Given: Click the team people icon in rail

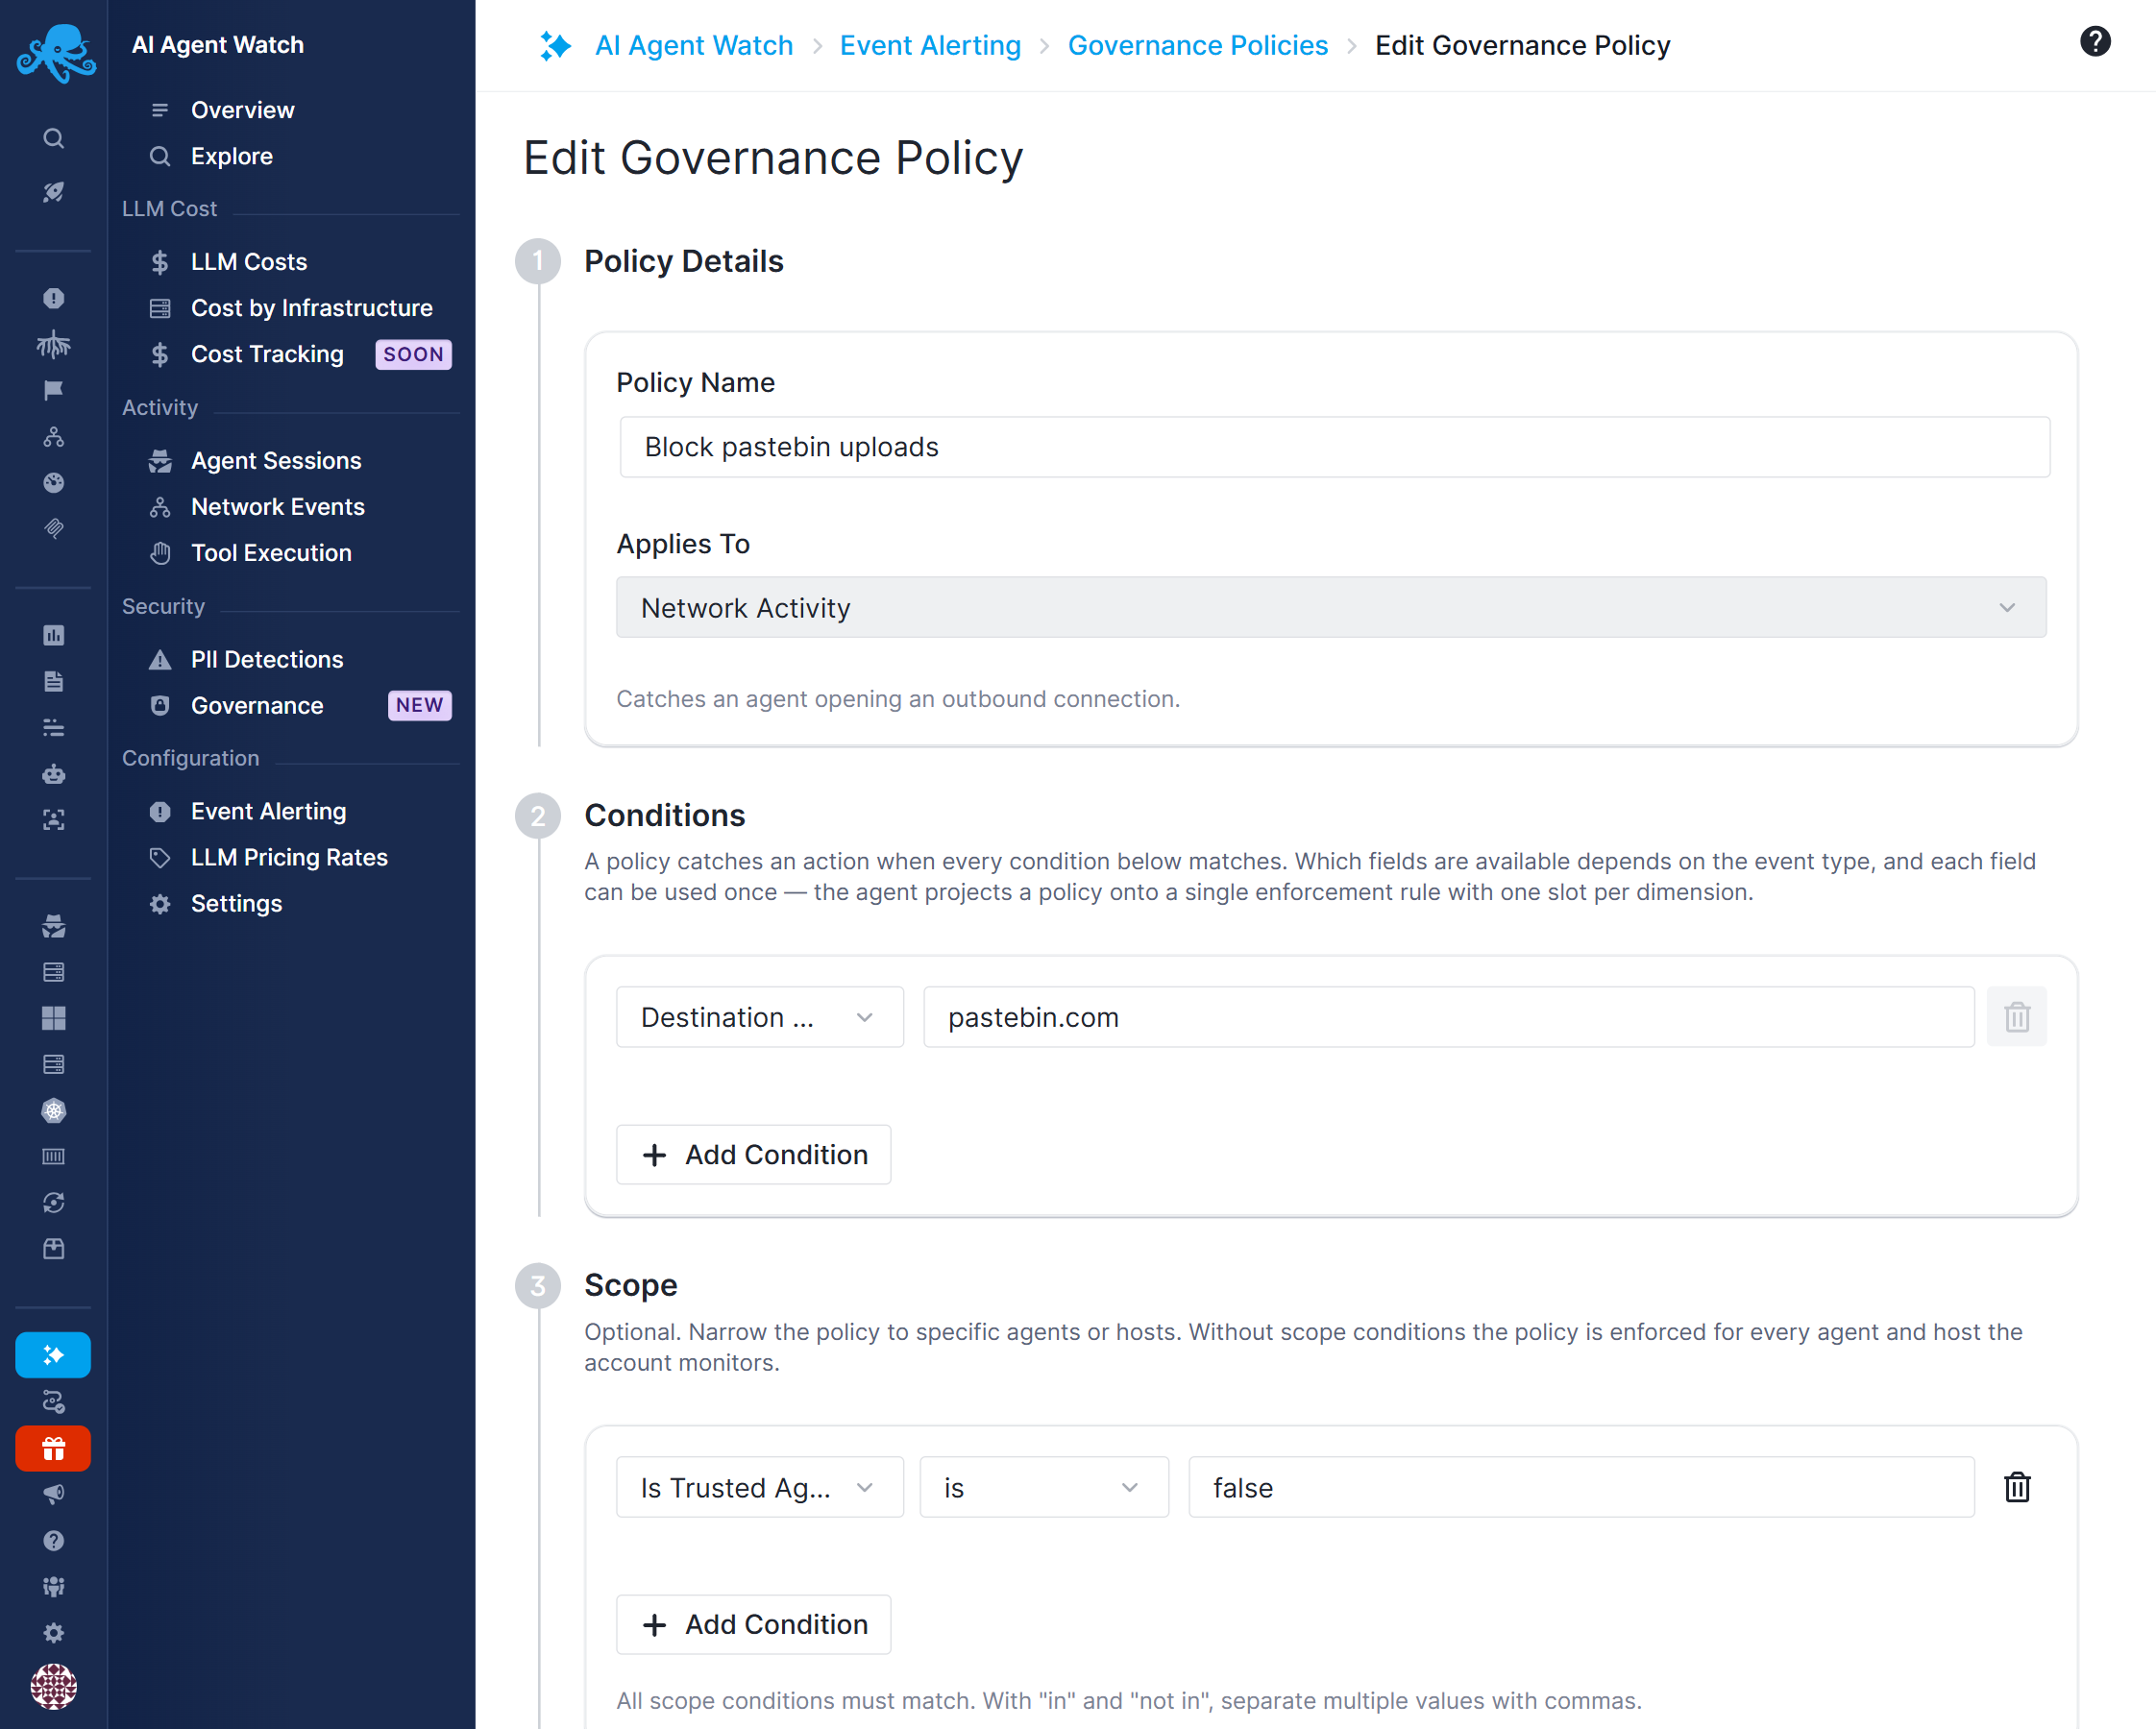Looking at the screenshot, I should pos(54,1586).
